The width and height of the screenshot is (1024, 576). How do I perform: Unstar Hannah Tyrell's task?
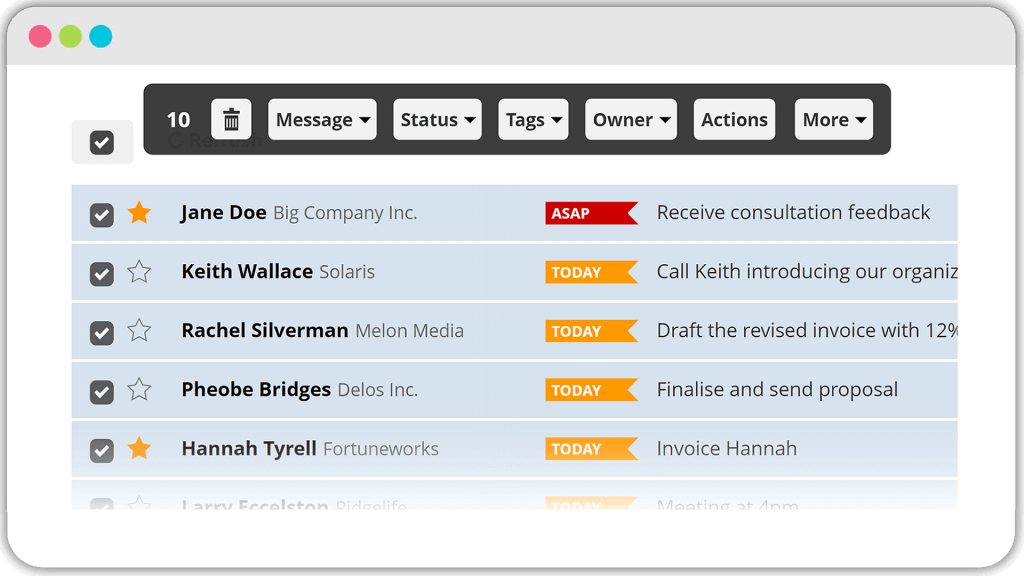tap(139, 448)
